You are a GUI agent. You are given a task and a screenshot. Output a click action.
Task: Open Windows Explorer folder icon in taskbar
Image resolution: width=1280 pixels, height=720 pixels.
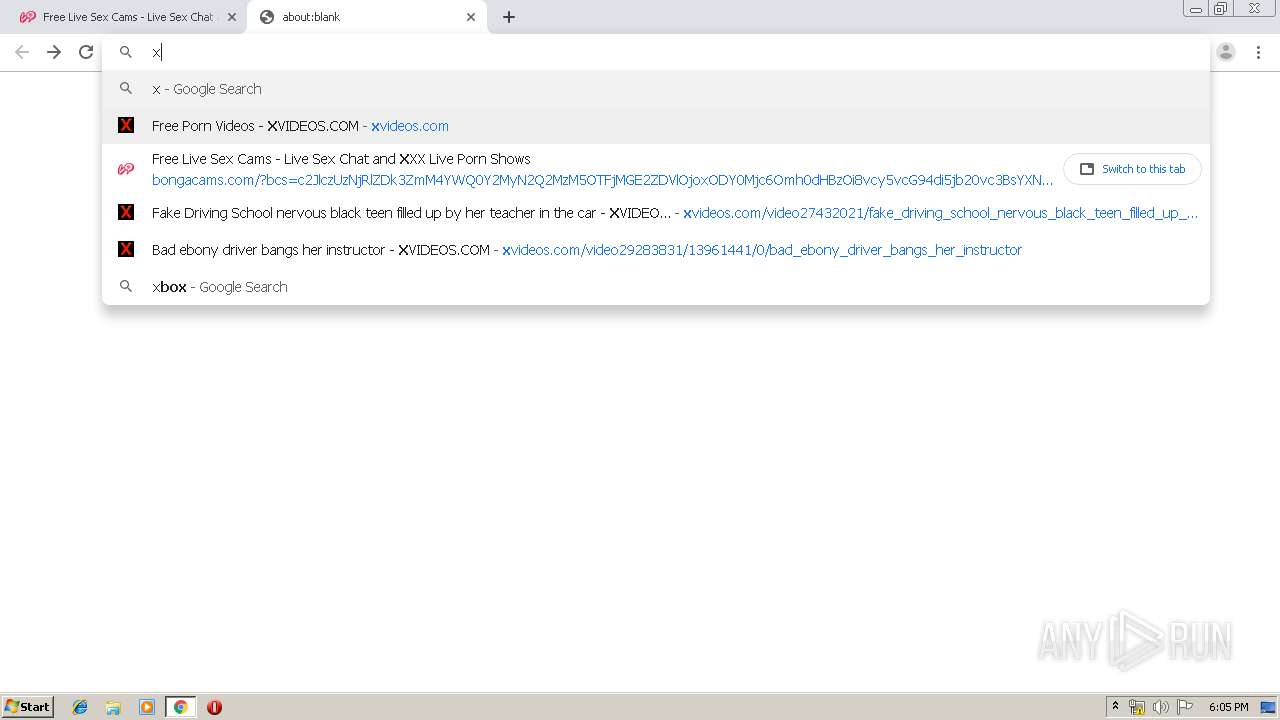click(x=113, y=707)
